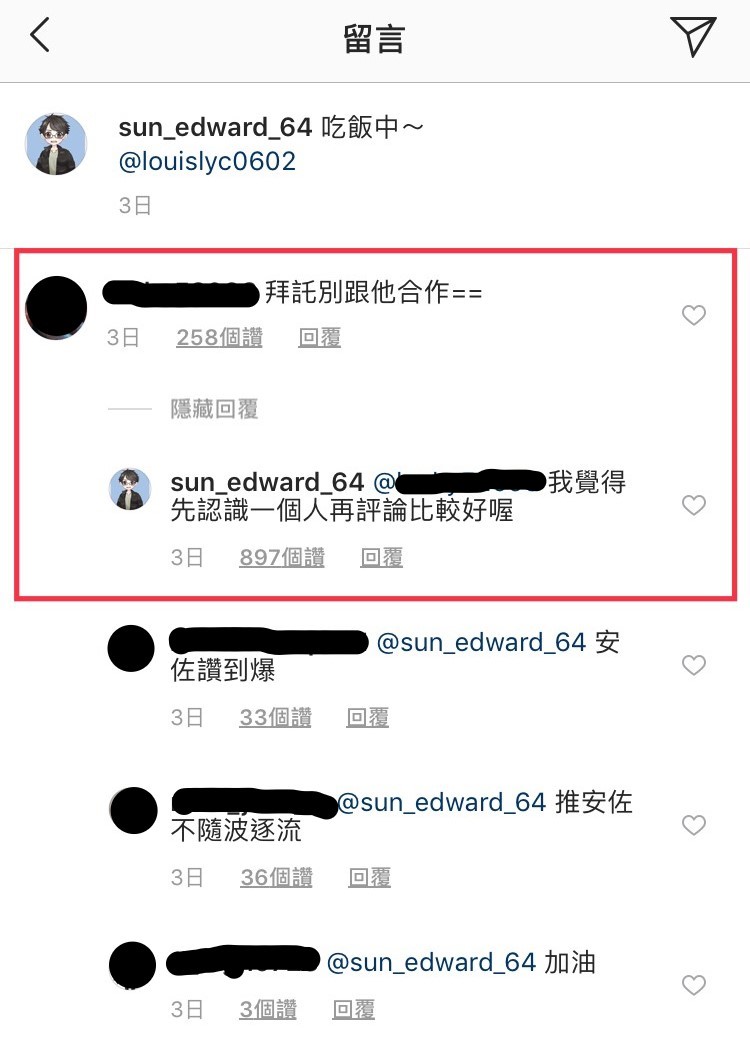Viewport: 750px width, 1059px height.
Task: Like sun_edward_64's reply 先認識一個人再評論
Action: (693, 505)
